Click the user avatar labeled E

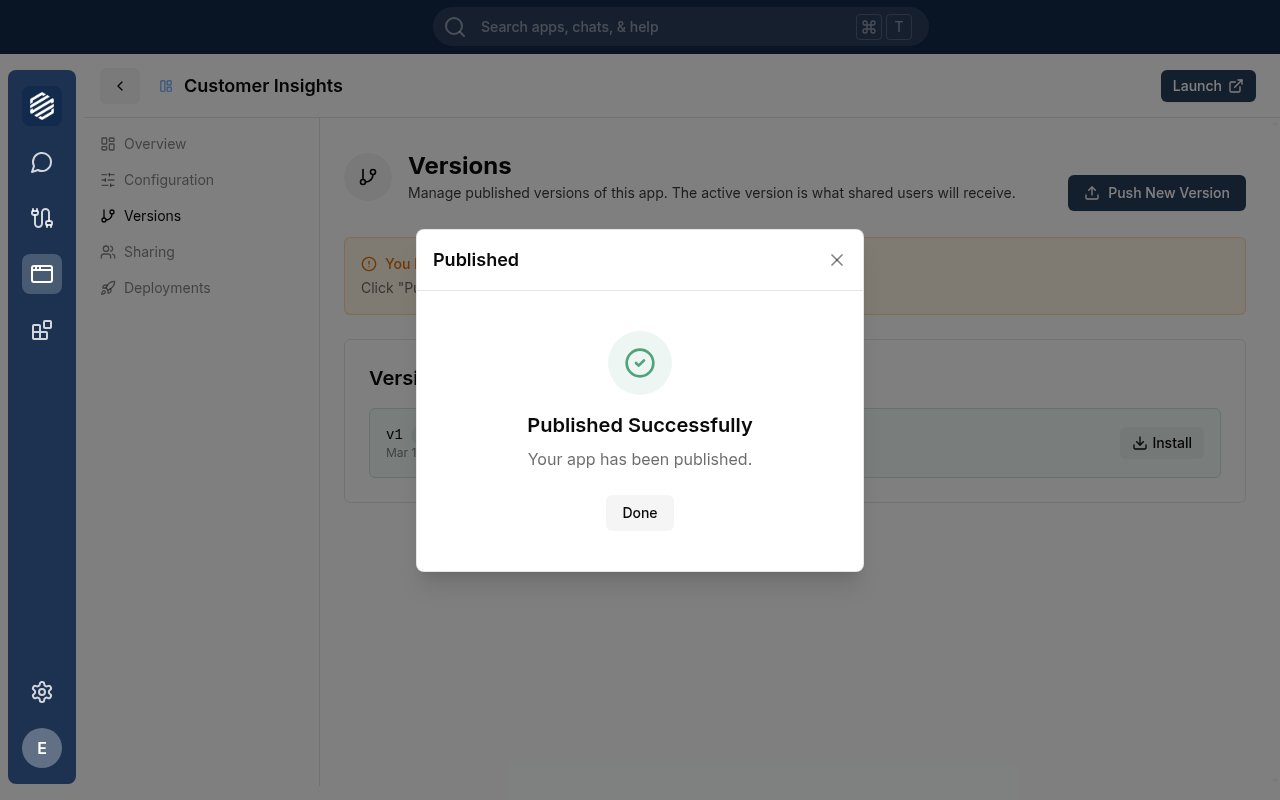(x=42, y=748)
